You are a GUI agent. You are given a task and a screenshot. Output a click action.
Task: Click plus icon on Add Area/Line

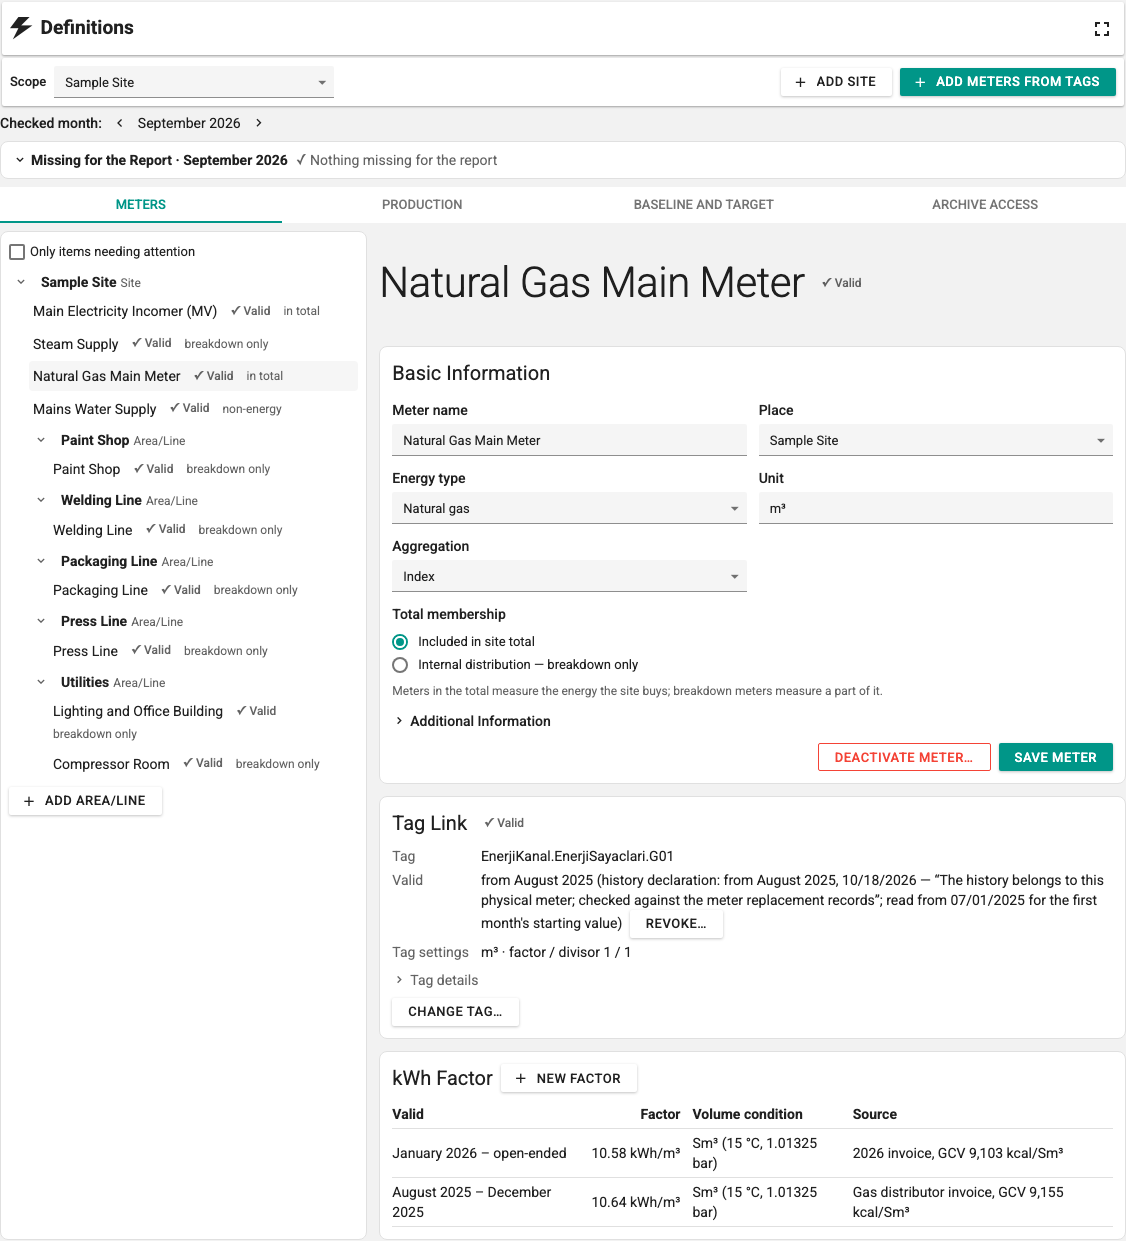point(29,801)
